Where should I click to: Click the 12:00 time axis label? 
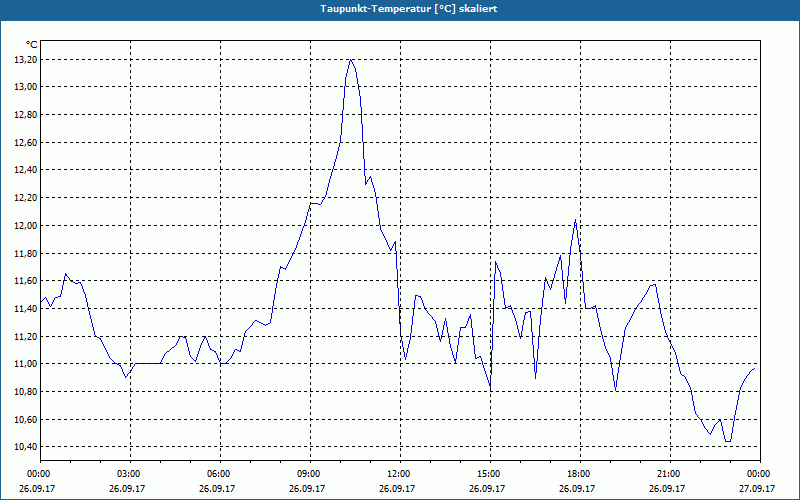pyautogui.click(x=400, y=474)
